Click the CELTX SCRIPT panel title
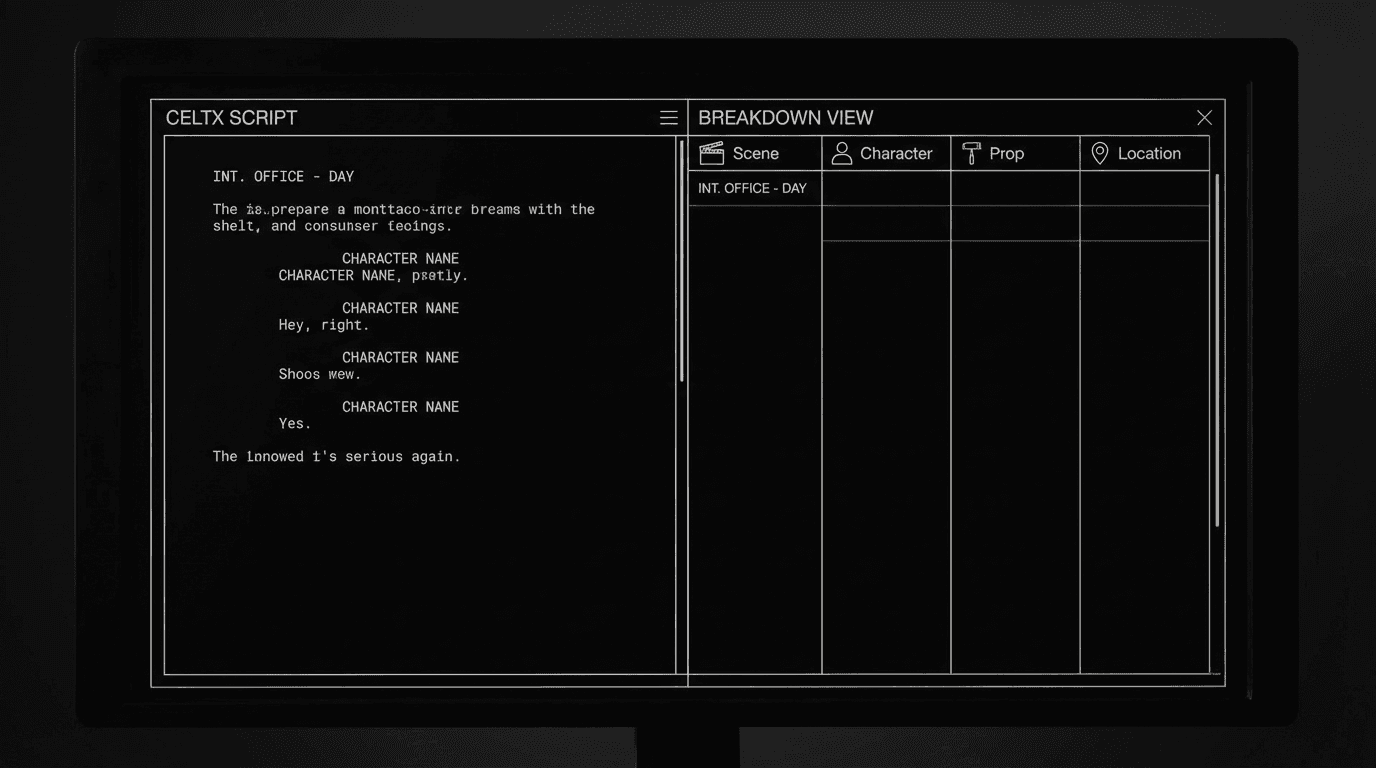The image size is (1376, 768). 231,117
